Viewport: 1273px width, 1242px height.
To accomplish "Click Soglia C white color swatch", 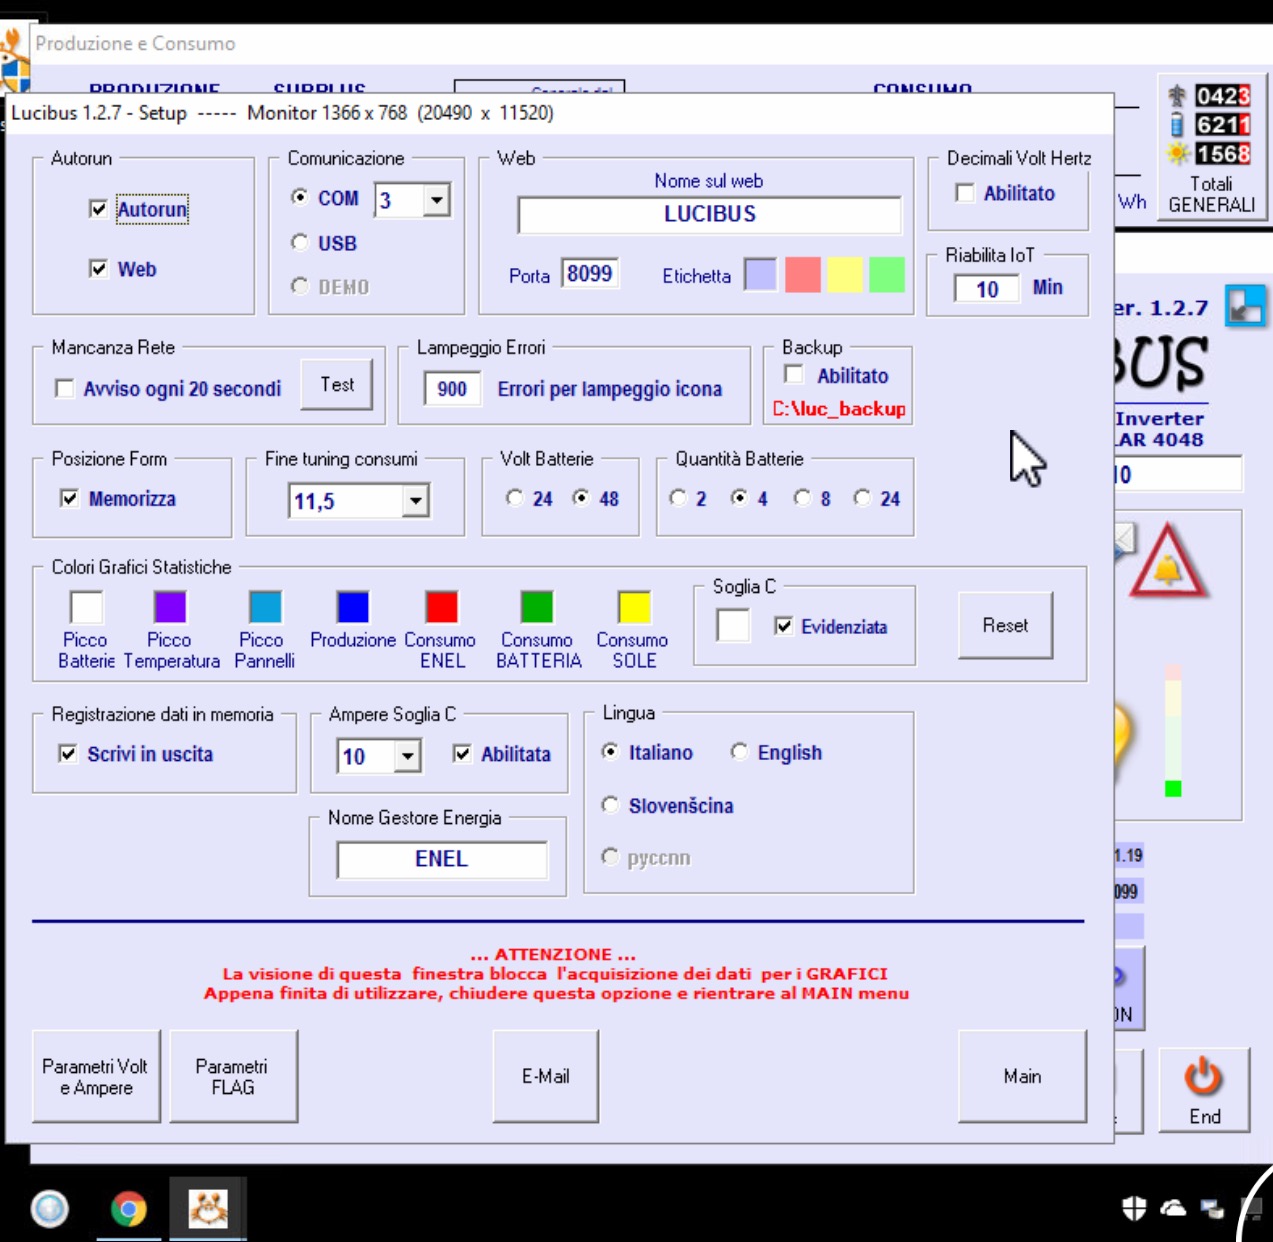I will [x=733, y=625].
